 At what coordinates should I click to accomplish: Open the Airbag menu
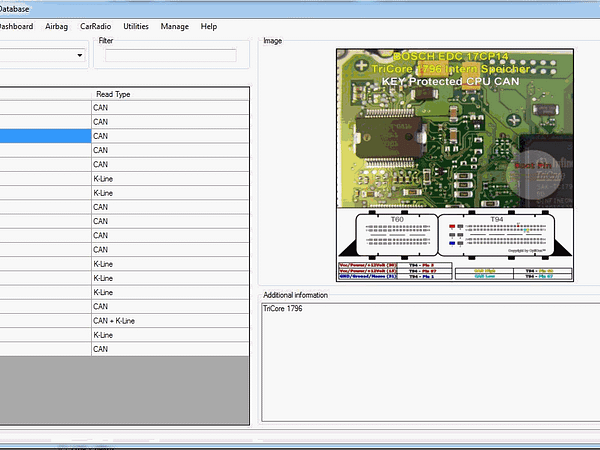point(57,26)
